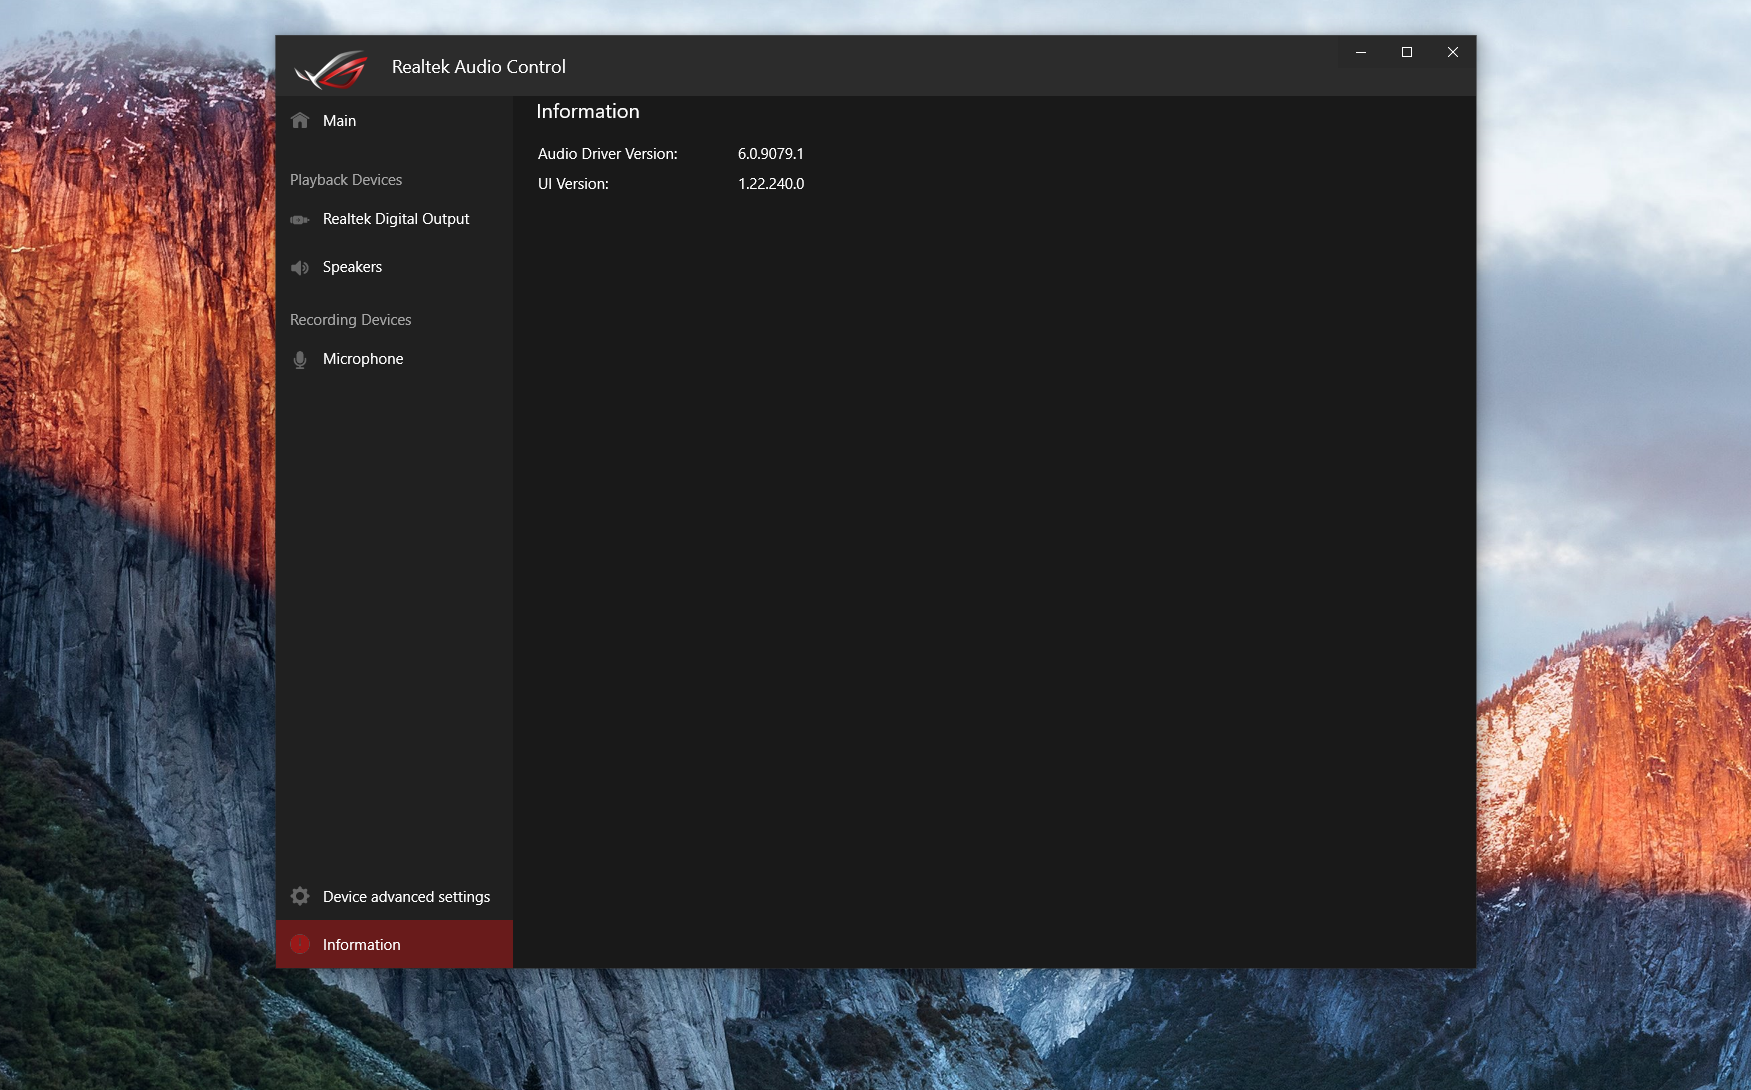This screenshot has width=1751, height=1090.
Task: Open Device advanced settings
Action: (x=394, y=896)
